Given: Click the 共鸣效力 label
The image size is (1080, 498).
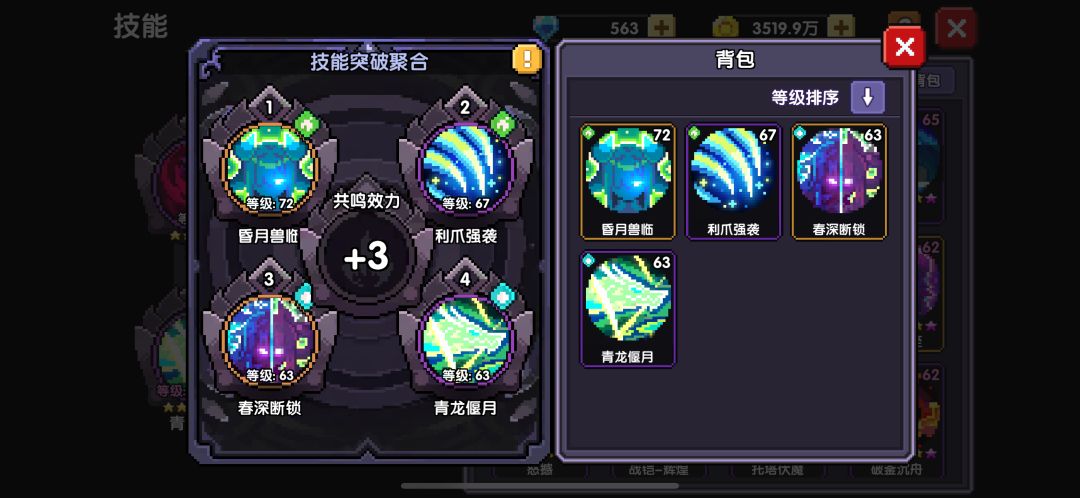Looking at the screenshot, I should point(366,201).
